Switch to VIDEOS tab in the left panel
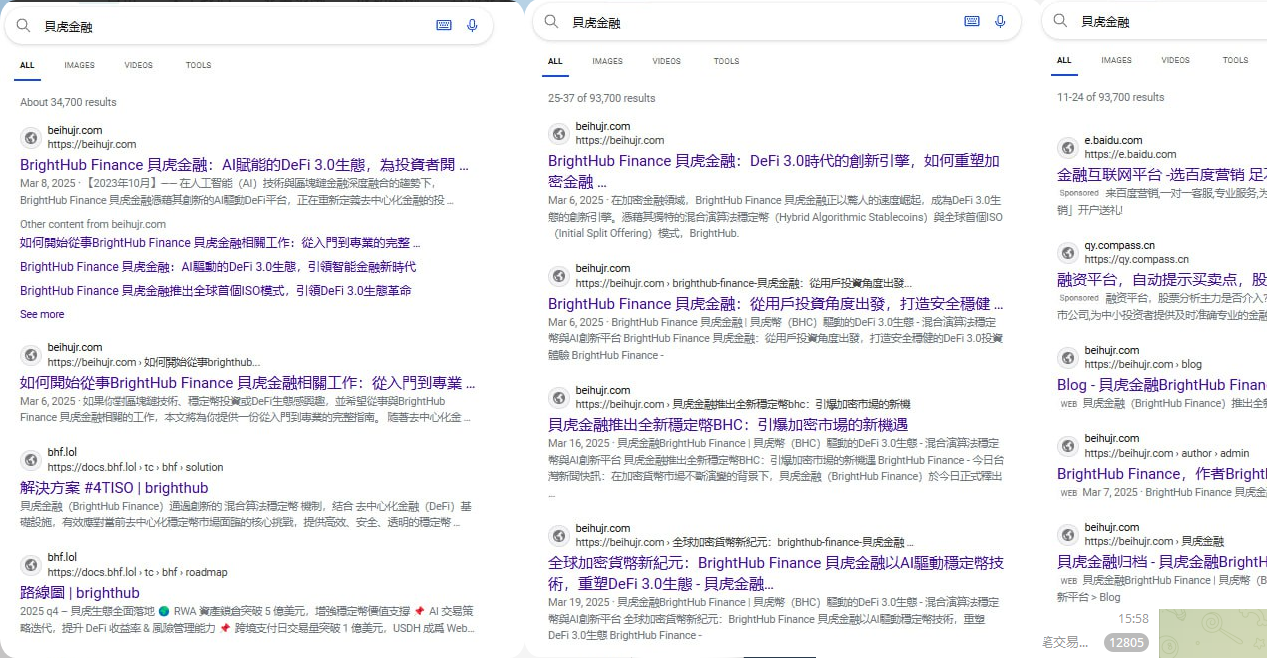 coord(139,66)
